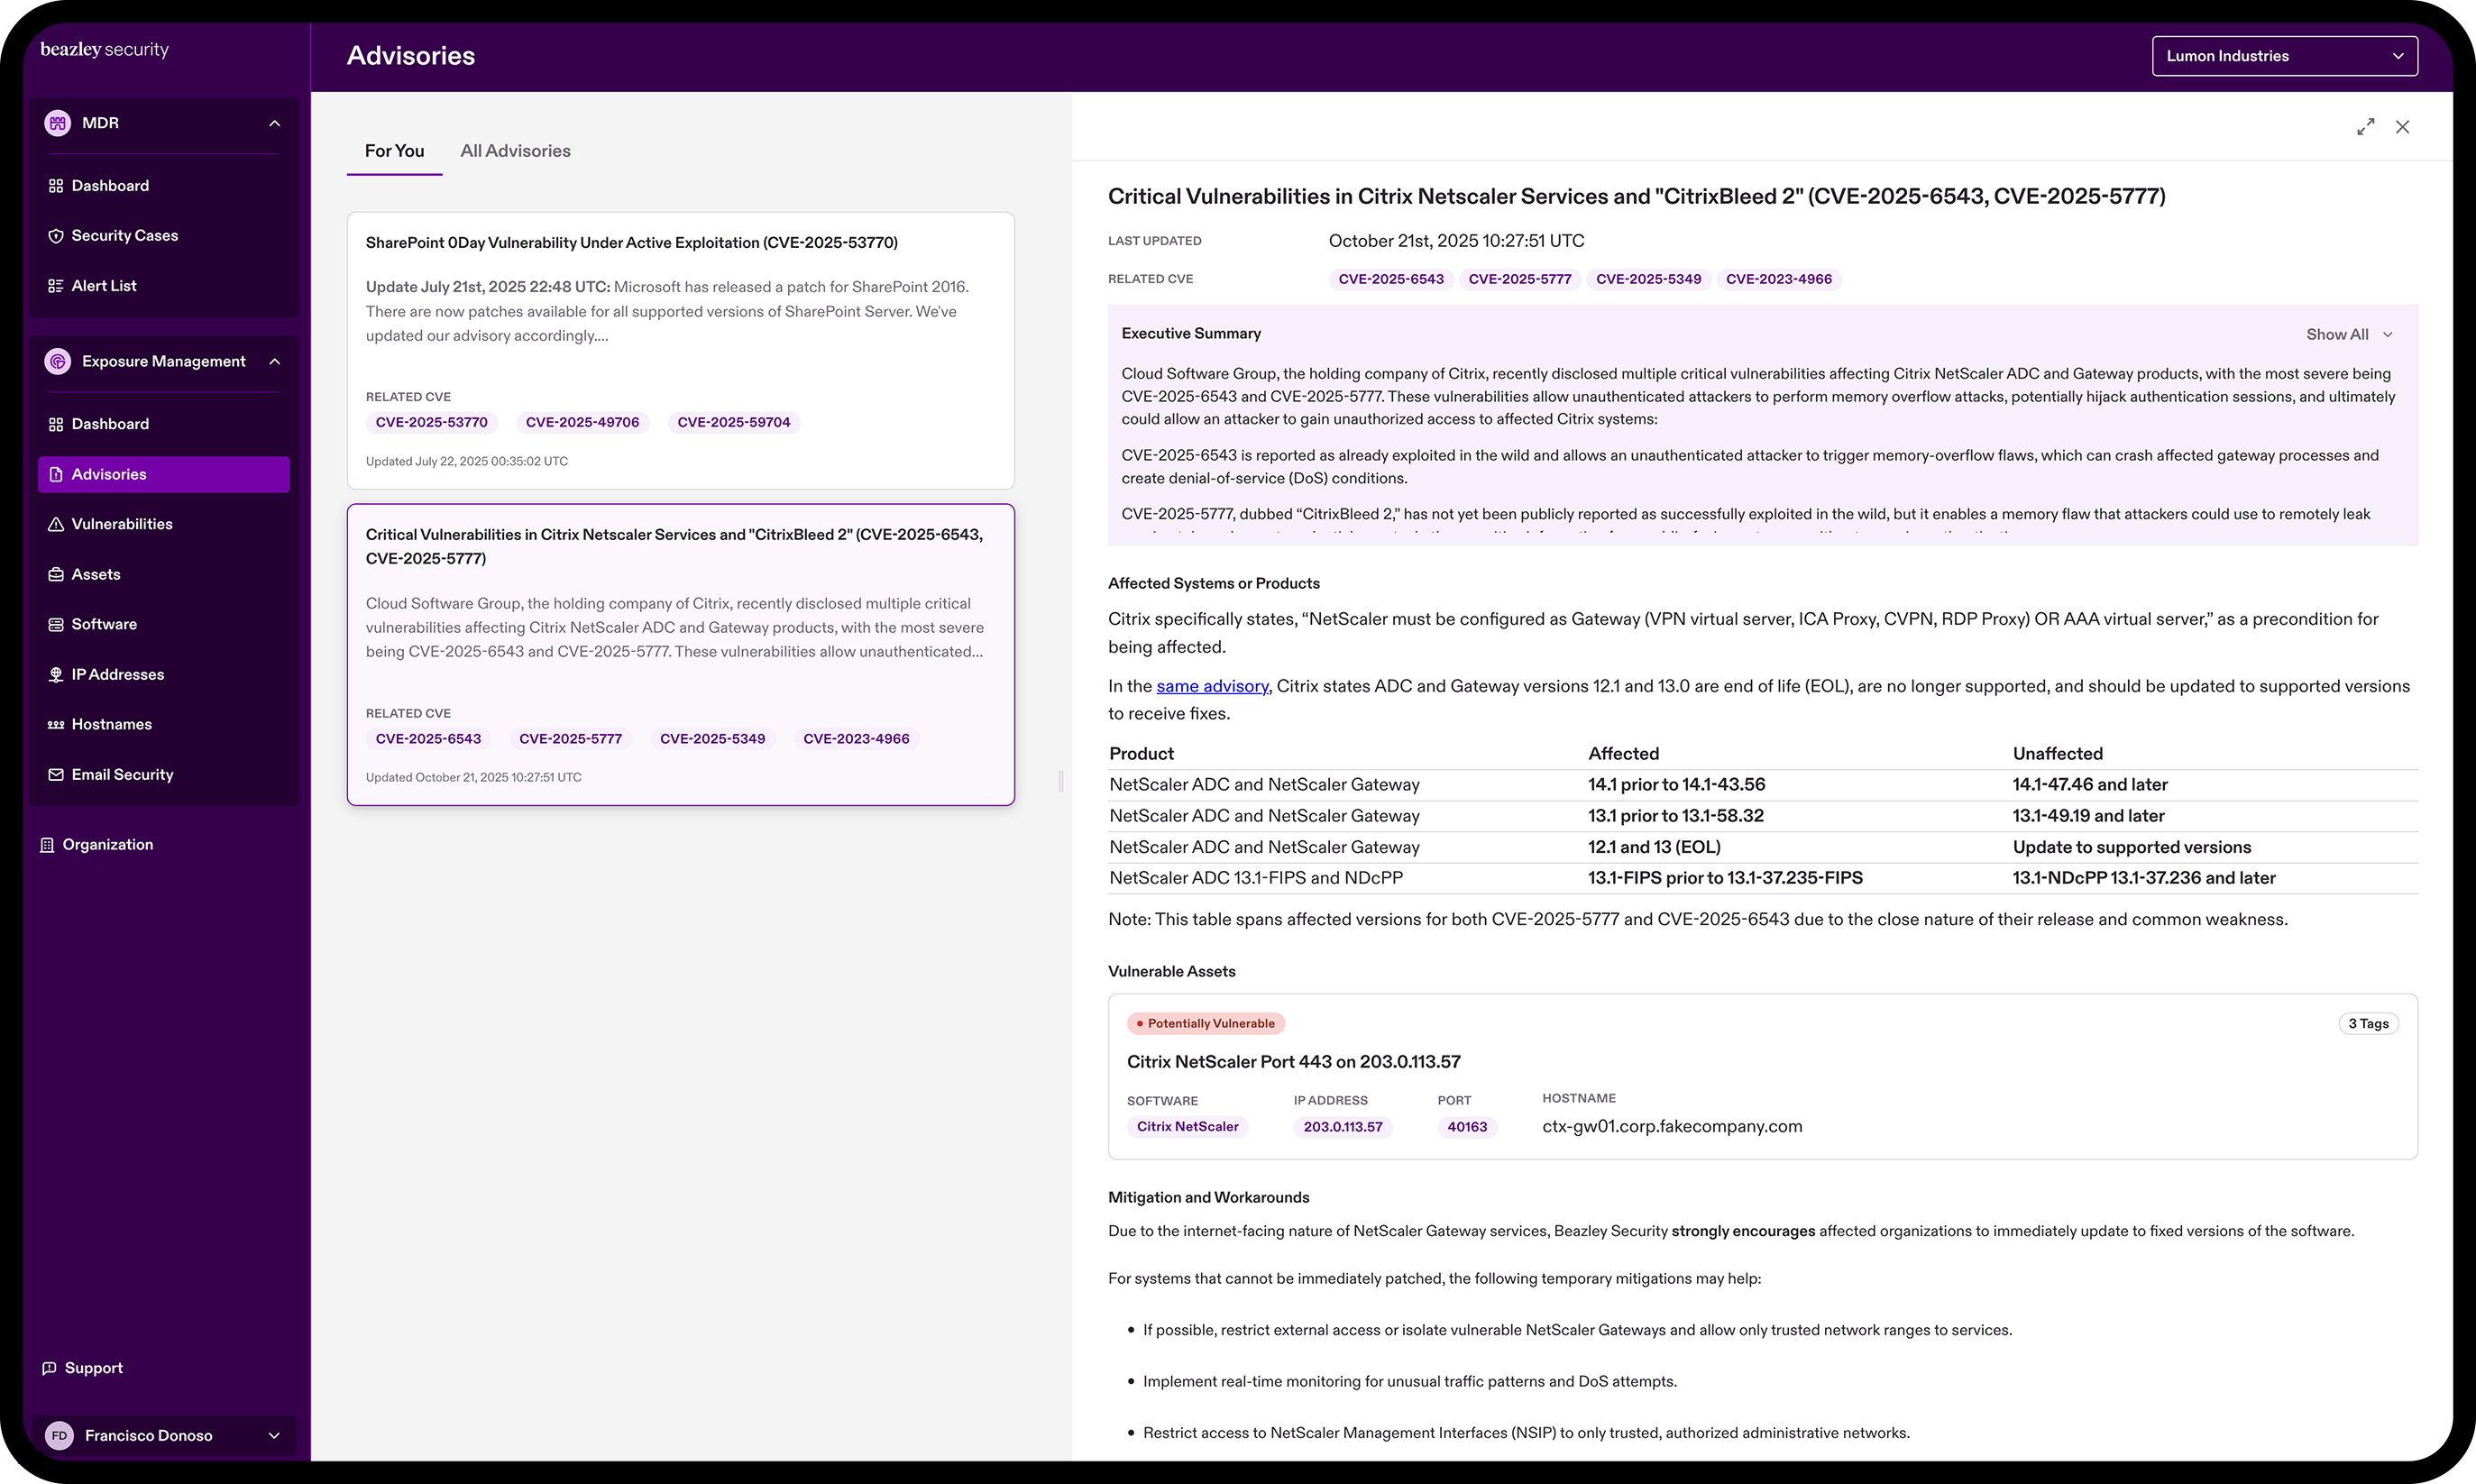This screenshot has width=2476, height=1484.
Task: Click the Assets briefcase icon
Action: [x=56, y=574]
